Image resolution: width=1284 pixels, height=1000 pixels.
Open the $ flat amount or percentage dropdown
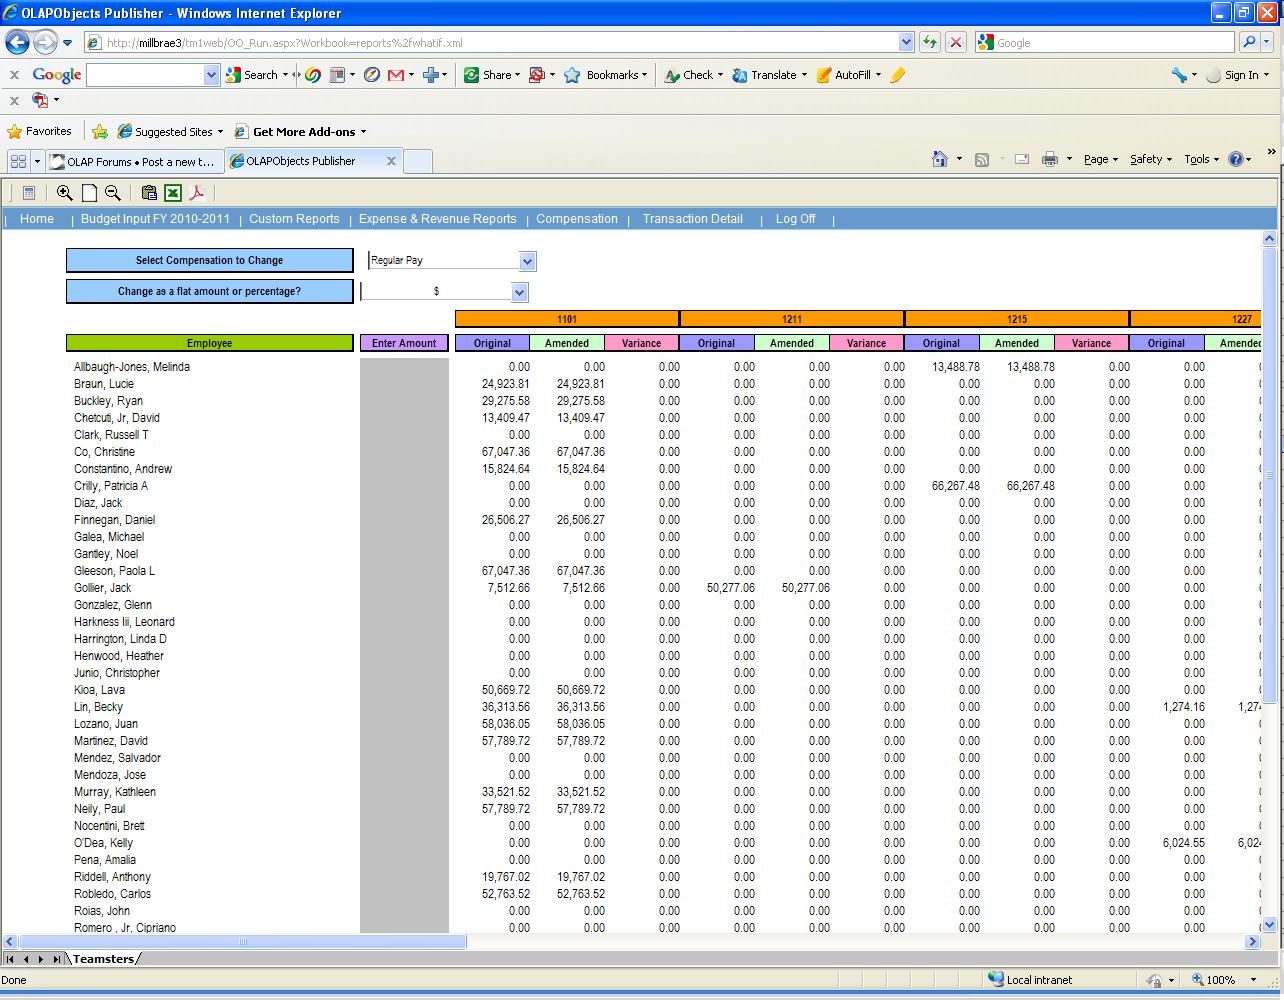tap(519, 292)
